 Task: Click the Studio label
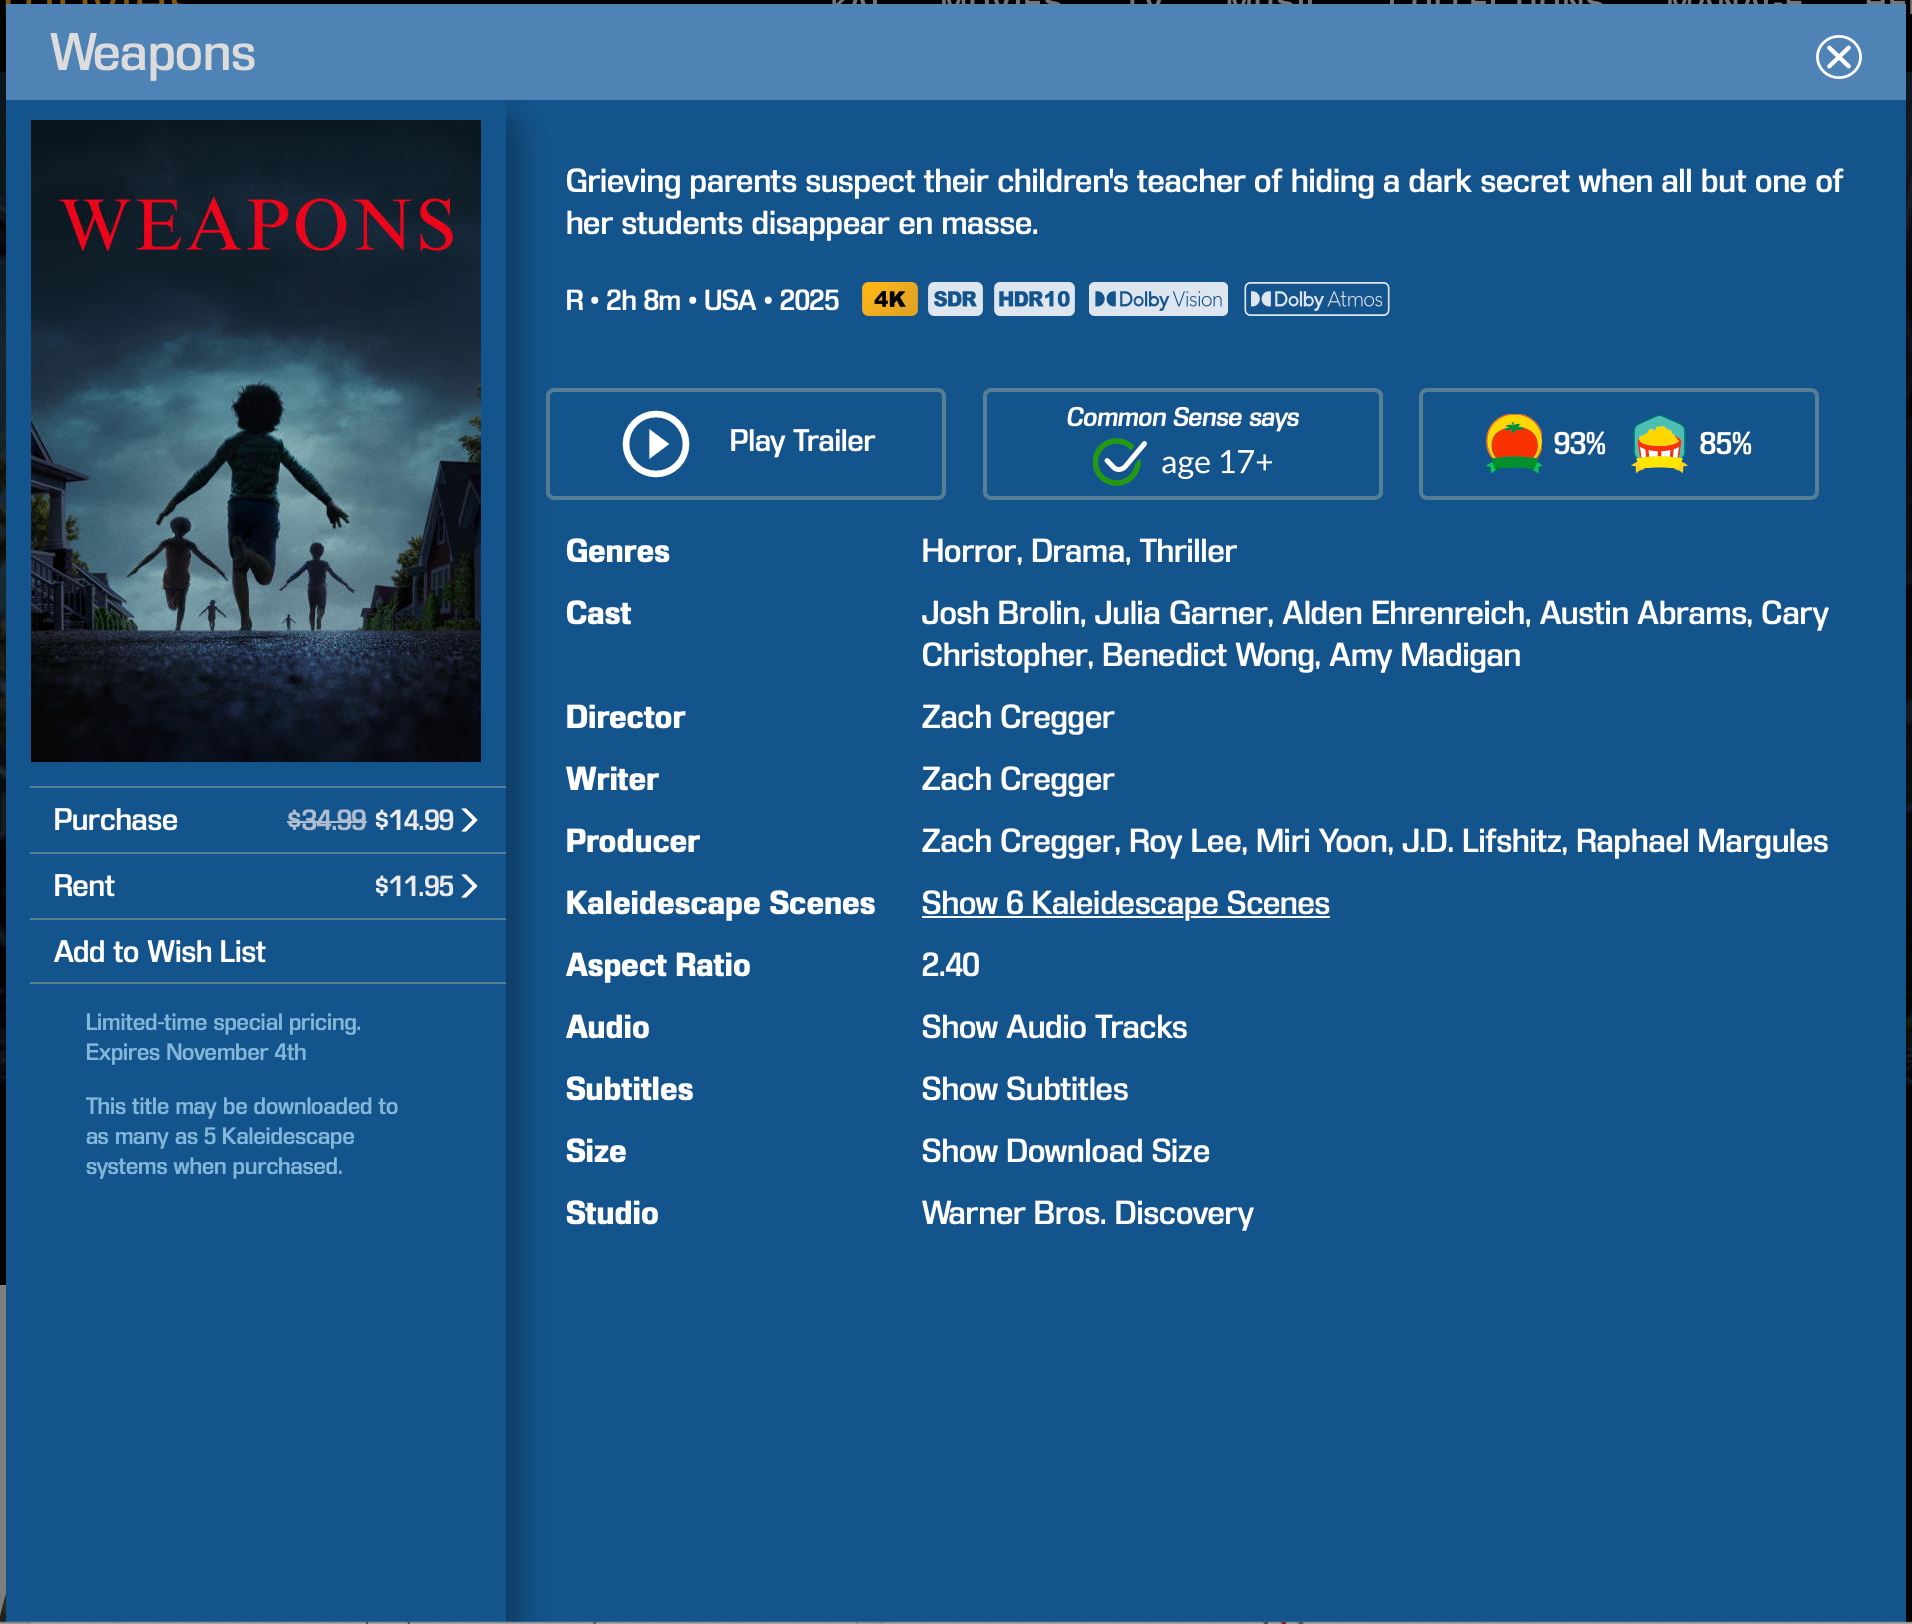point(612,1213)
